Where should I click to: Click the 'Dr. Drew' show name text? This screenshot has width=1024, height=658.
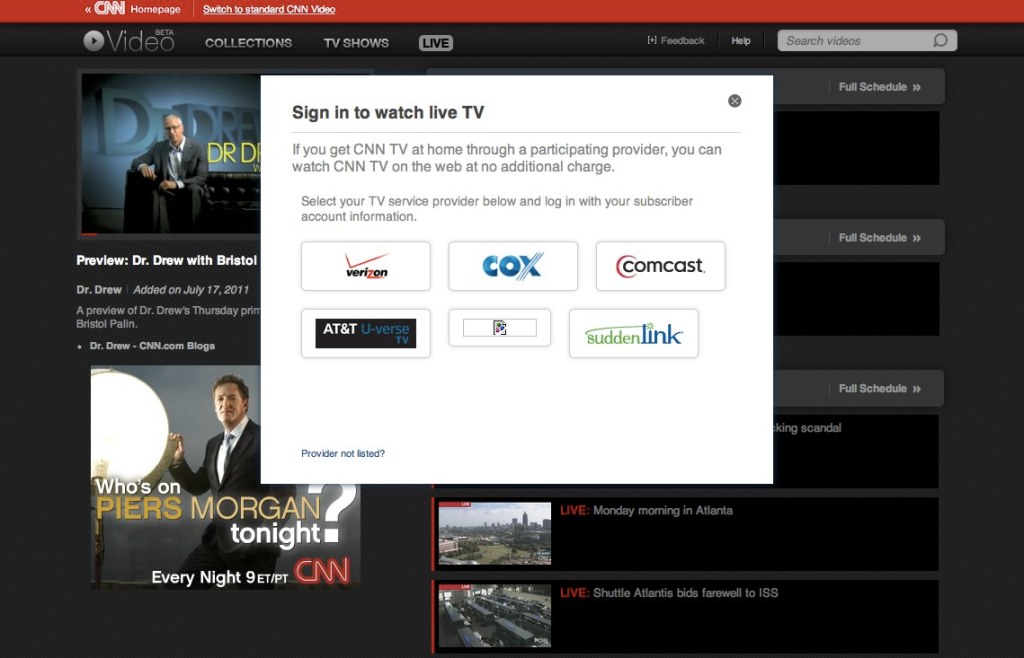tap(99, 290)
